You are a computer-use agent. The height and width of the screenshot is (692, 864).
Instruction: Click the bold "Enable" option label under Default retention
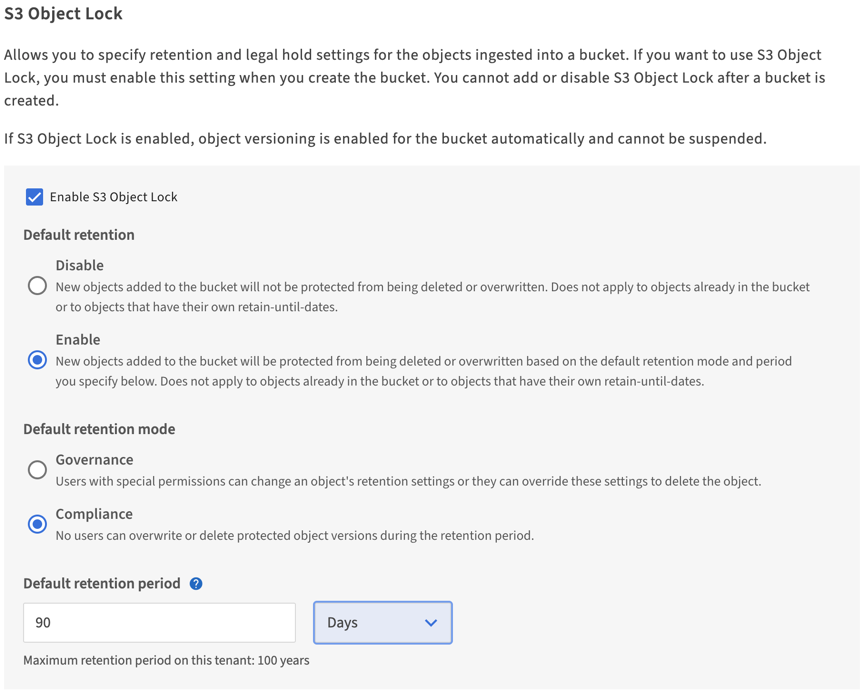click(x=77, y=340)
